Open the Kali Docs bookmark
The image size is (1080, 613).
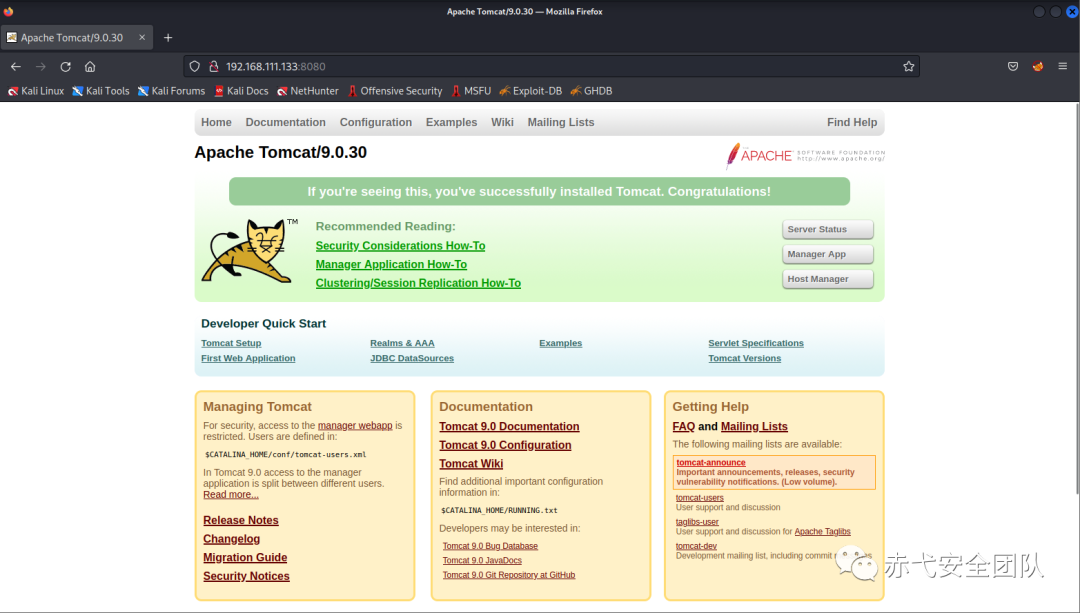coord(241,91)
